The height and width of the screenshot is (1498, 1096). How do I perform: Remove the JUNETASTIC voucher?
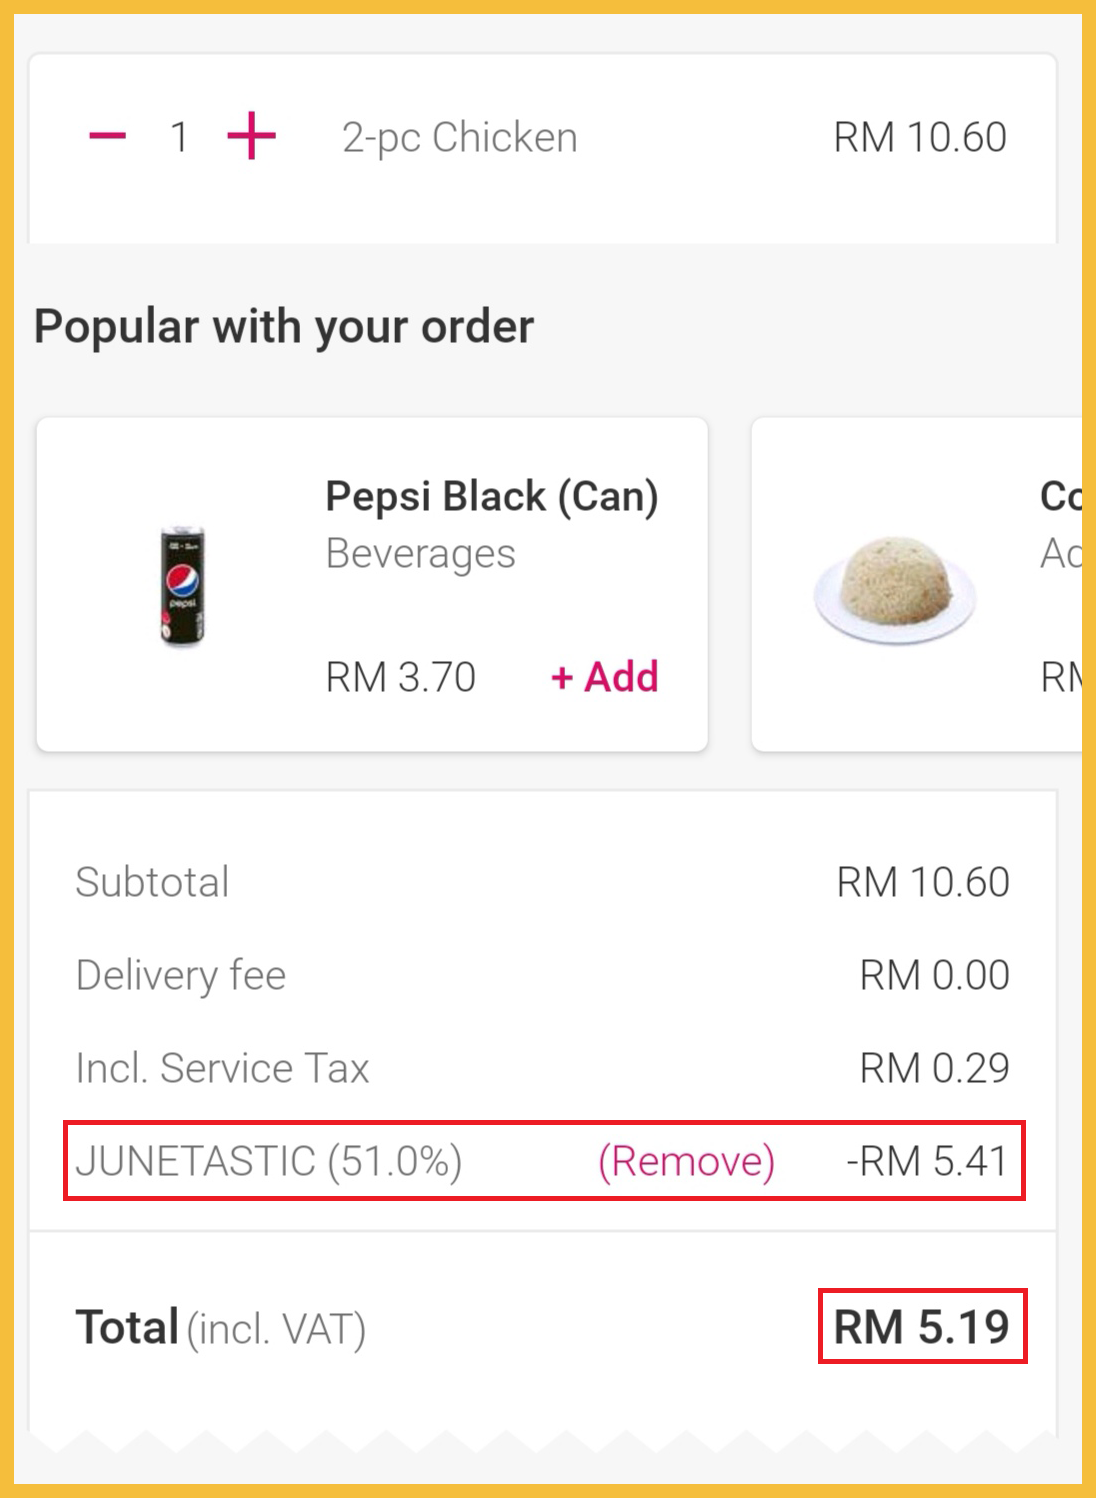tap(686, 1161)
